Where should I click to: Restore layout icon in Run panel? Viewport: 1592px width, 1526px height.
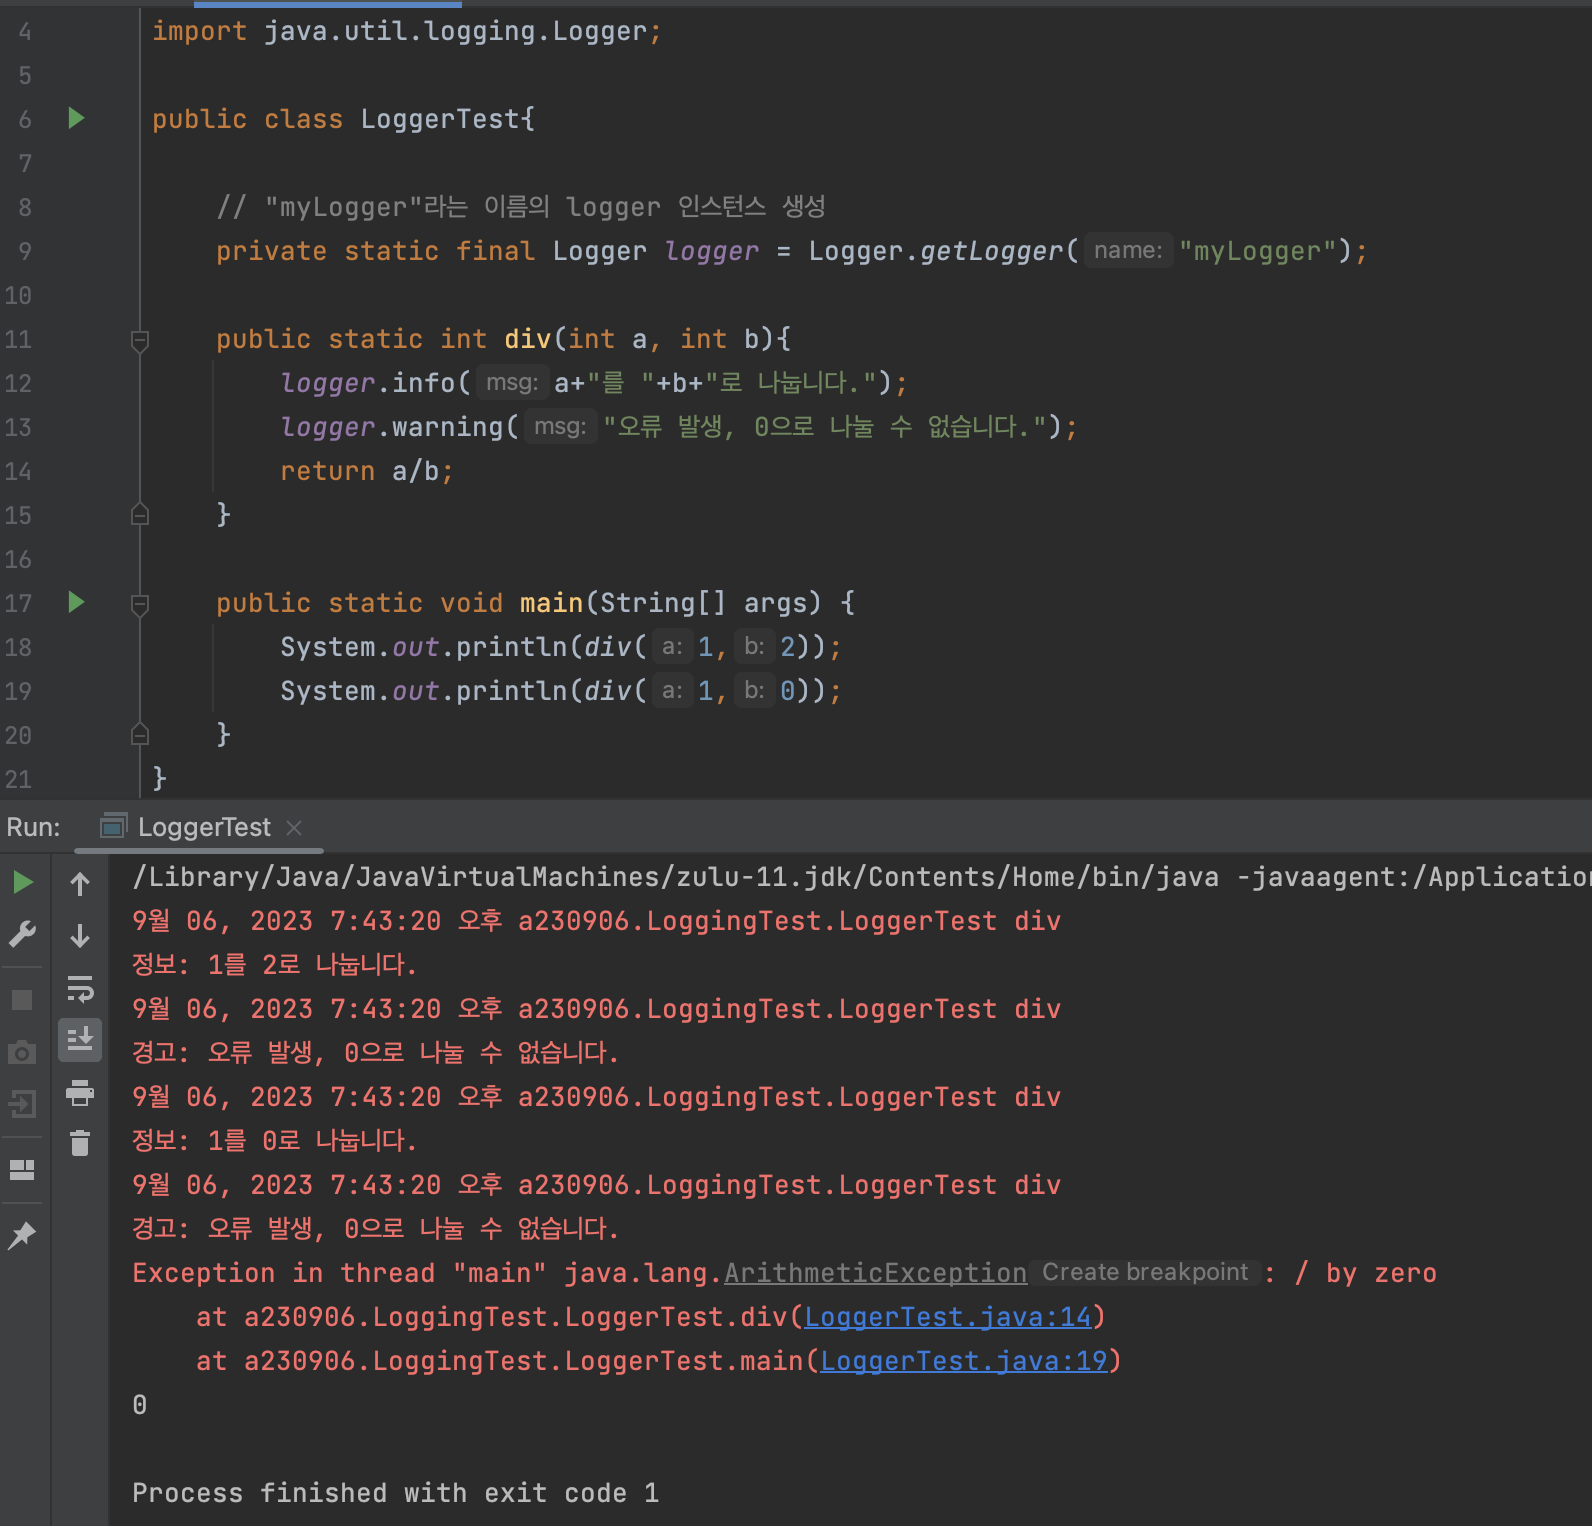pos(22,1169)
